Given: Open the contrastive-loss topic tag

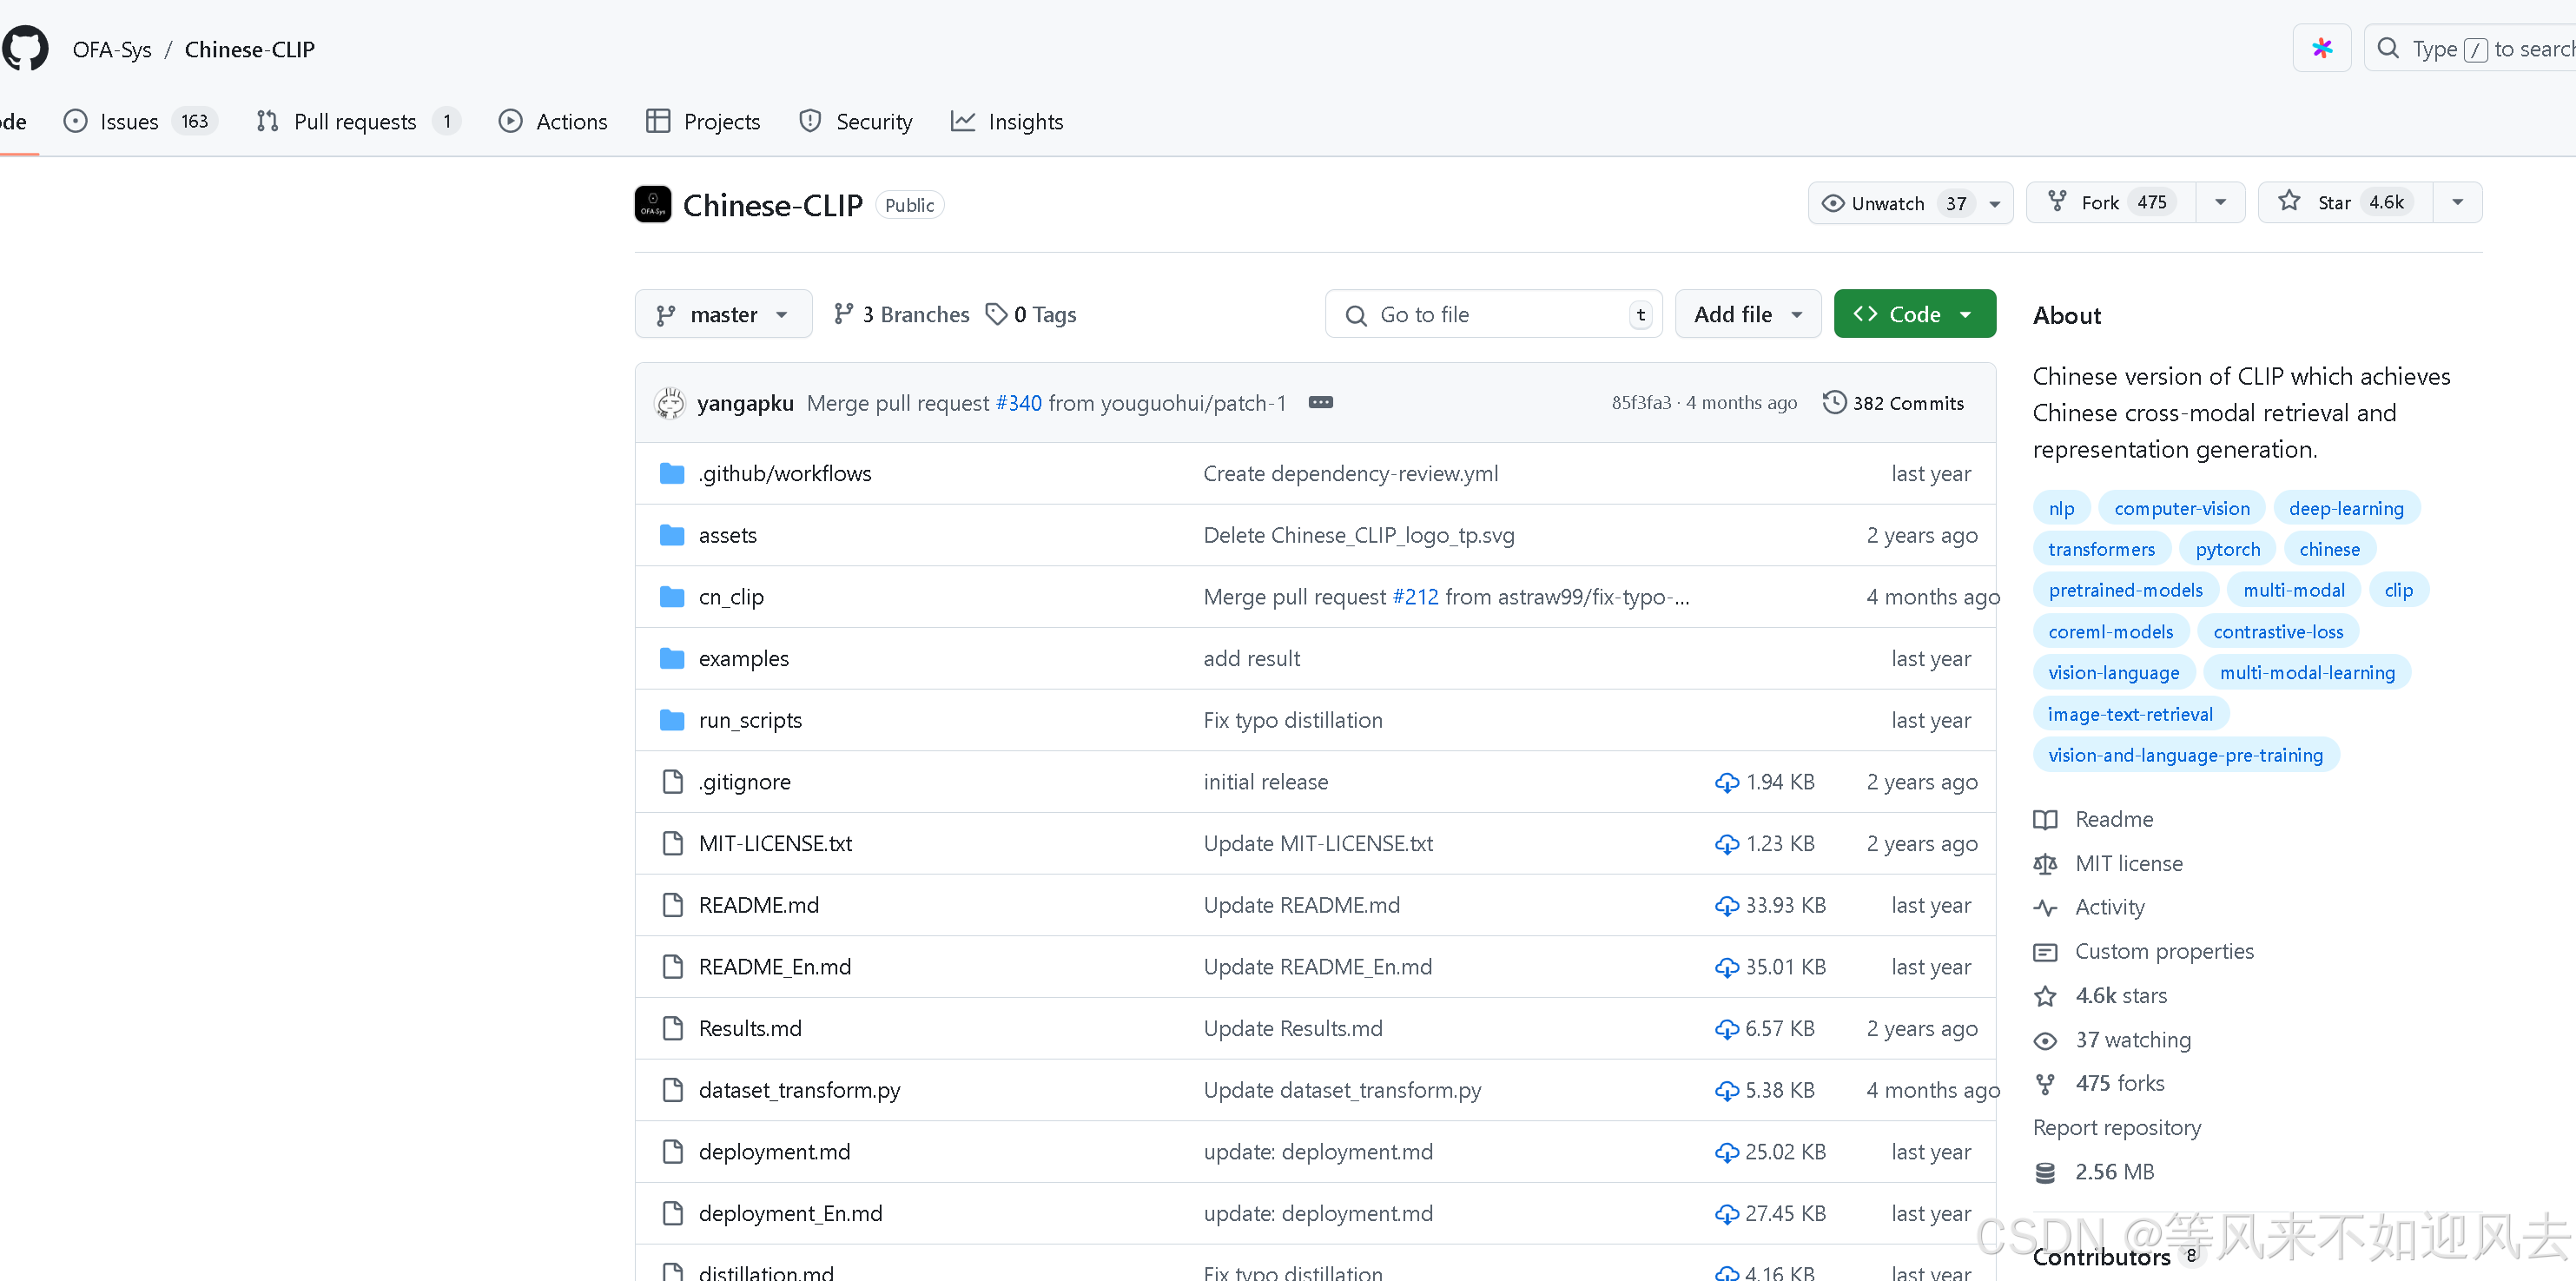Looking at the screenshot, I should tap(2278, 632).
